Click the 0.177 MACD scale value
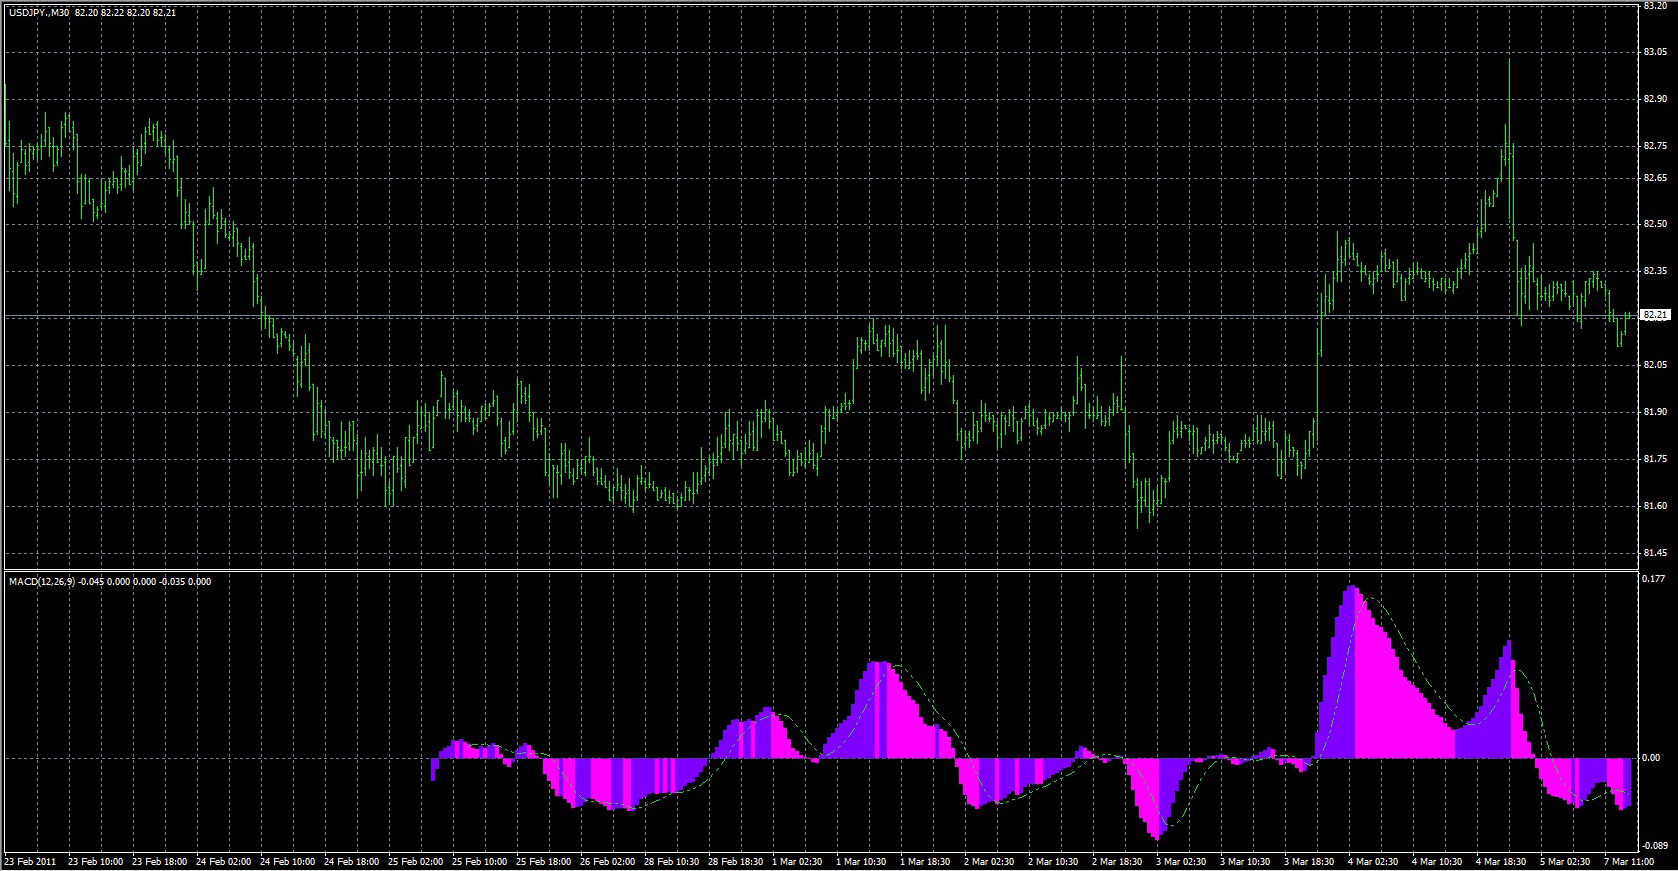This screenshot has height=871, width=1678. 1653,578
